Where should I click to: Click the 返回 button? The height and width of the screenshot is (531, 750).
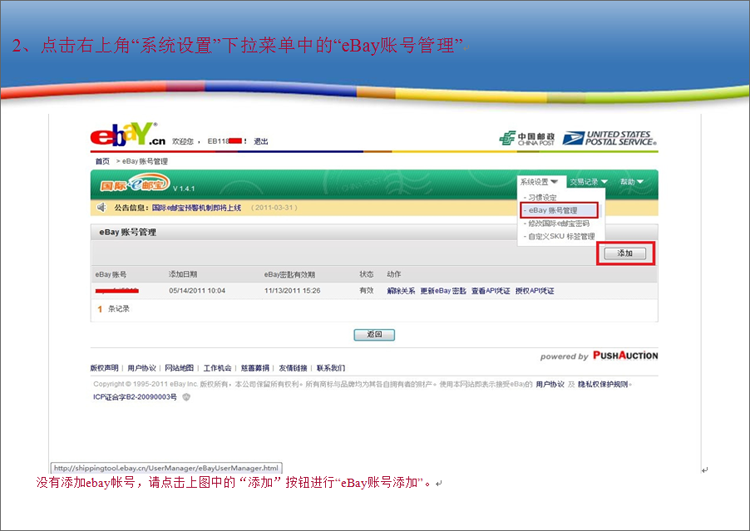pyautogui.click(x=374, y=334)
